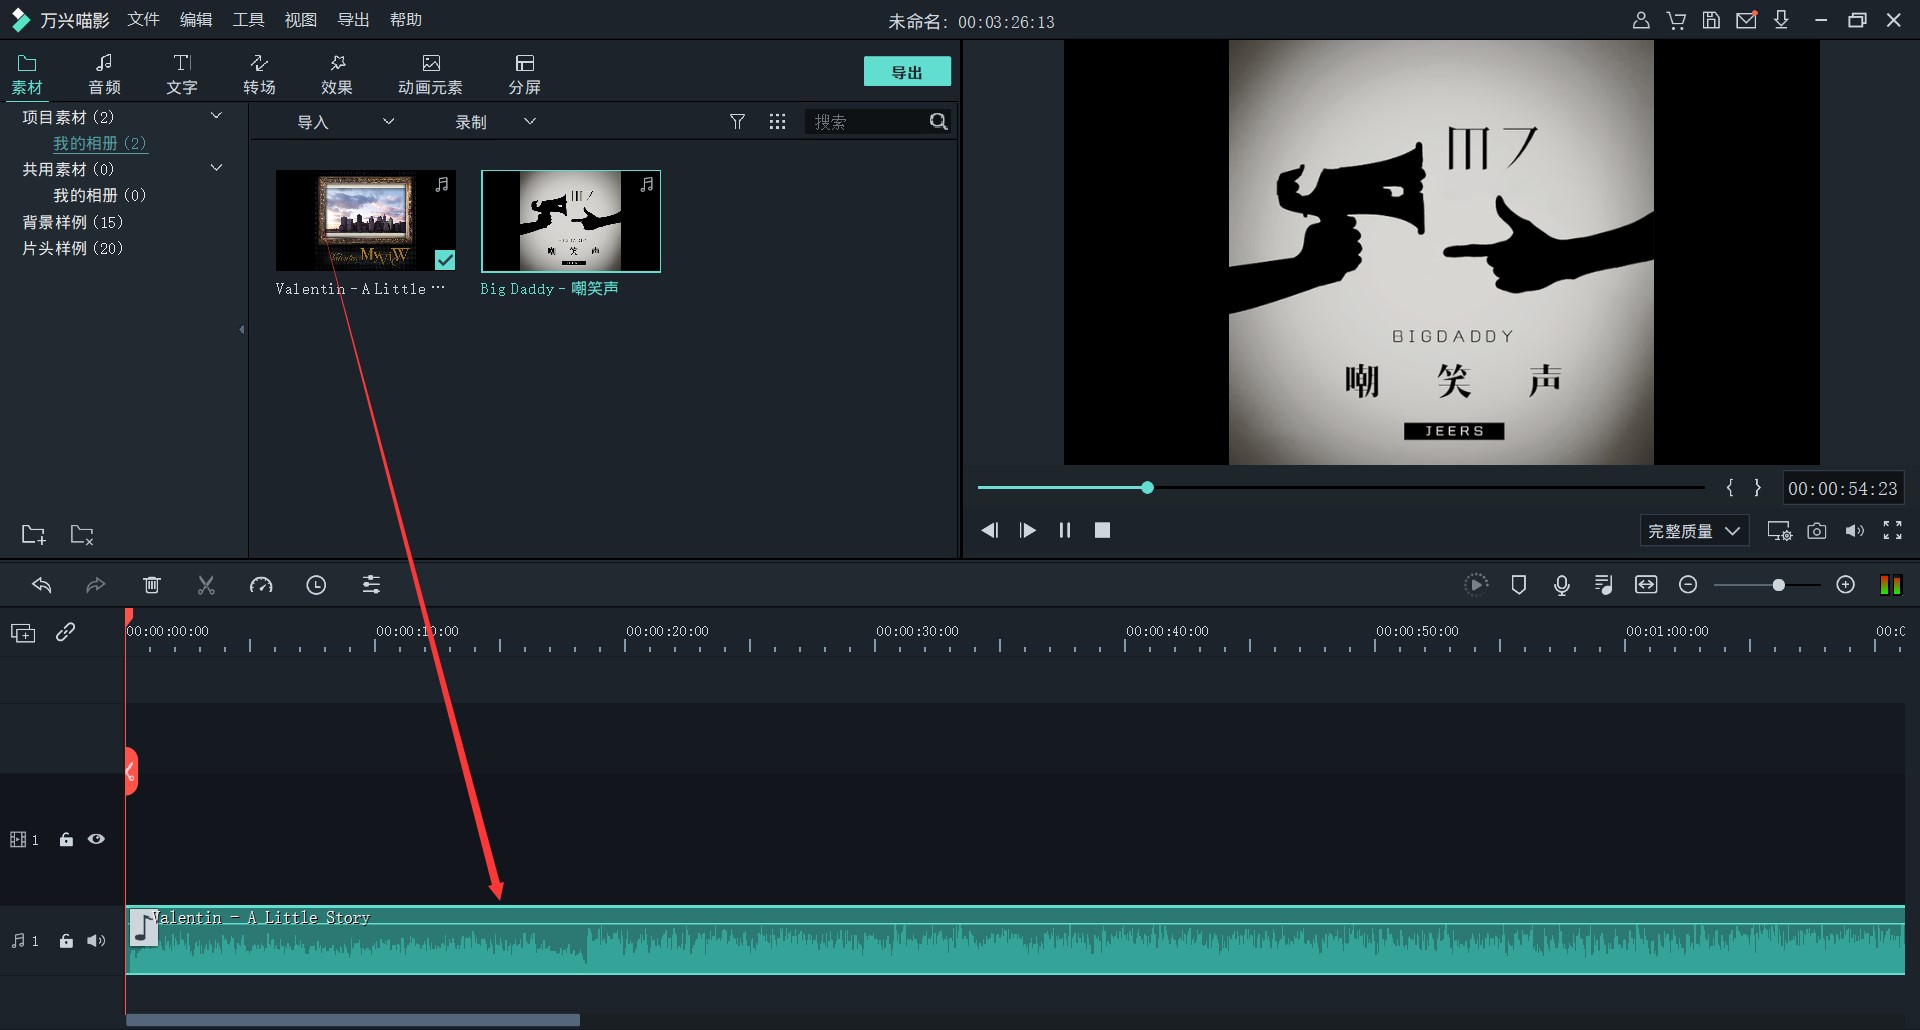Collapse the 项目素材 folder tree
Screen dimensions: 1920x1030
tap(216, 117)
